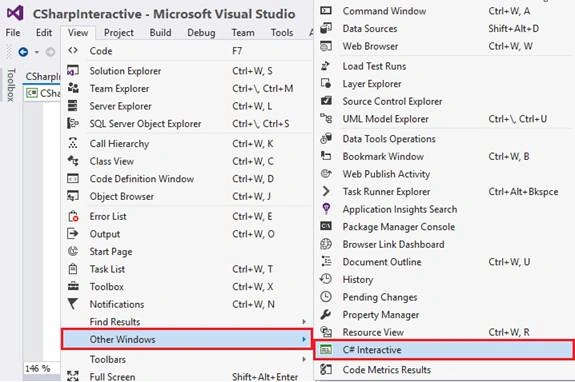Click the Call Hierarchy icon

coord(73,143)
